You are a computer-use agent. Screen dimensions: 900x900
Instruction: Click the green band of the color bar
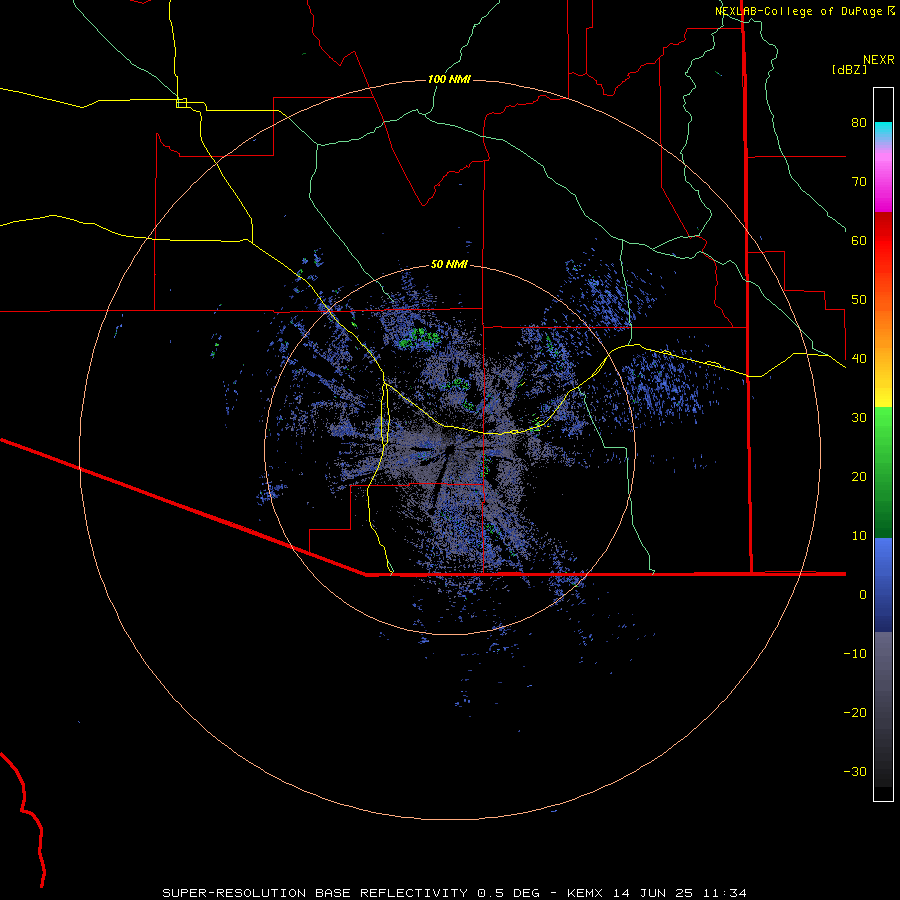[883, 472]
